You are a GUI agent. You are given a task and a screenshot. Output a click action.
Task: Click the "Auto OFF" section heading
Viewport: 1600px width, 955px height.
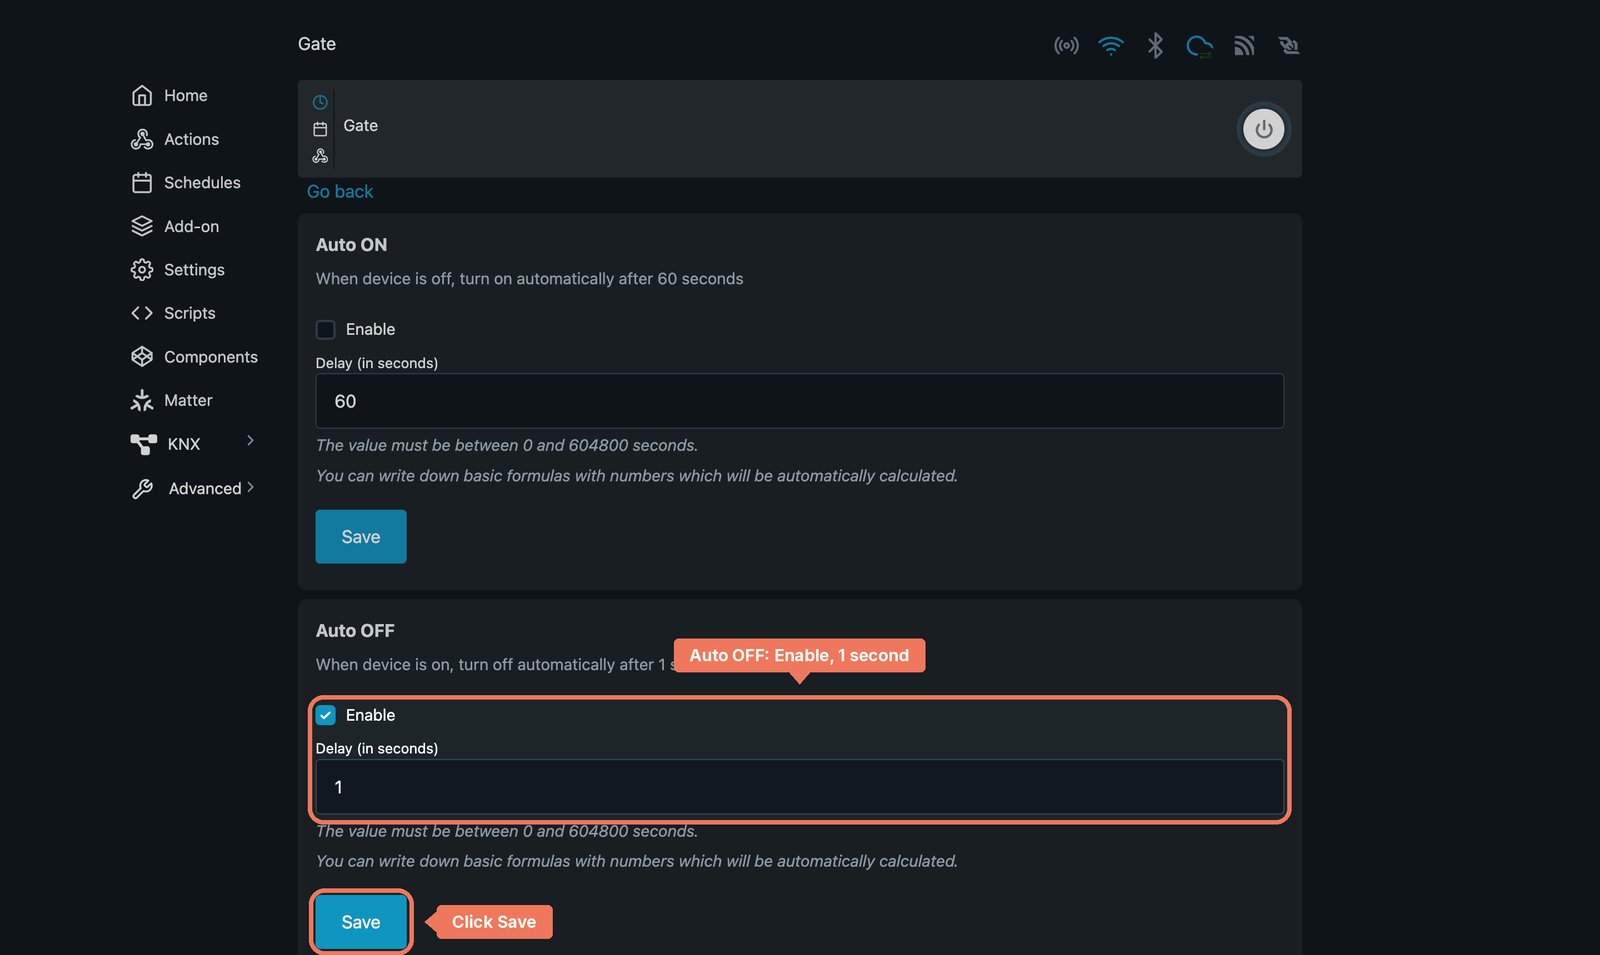click(355, 631)
